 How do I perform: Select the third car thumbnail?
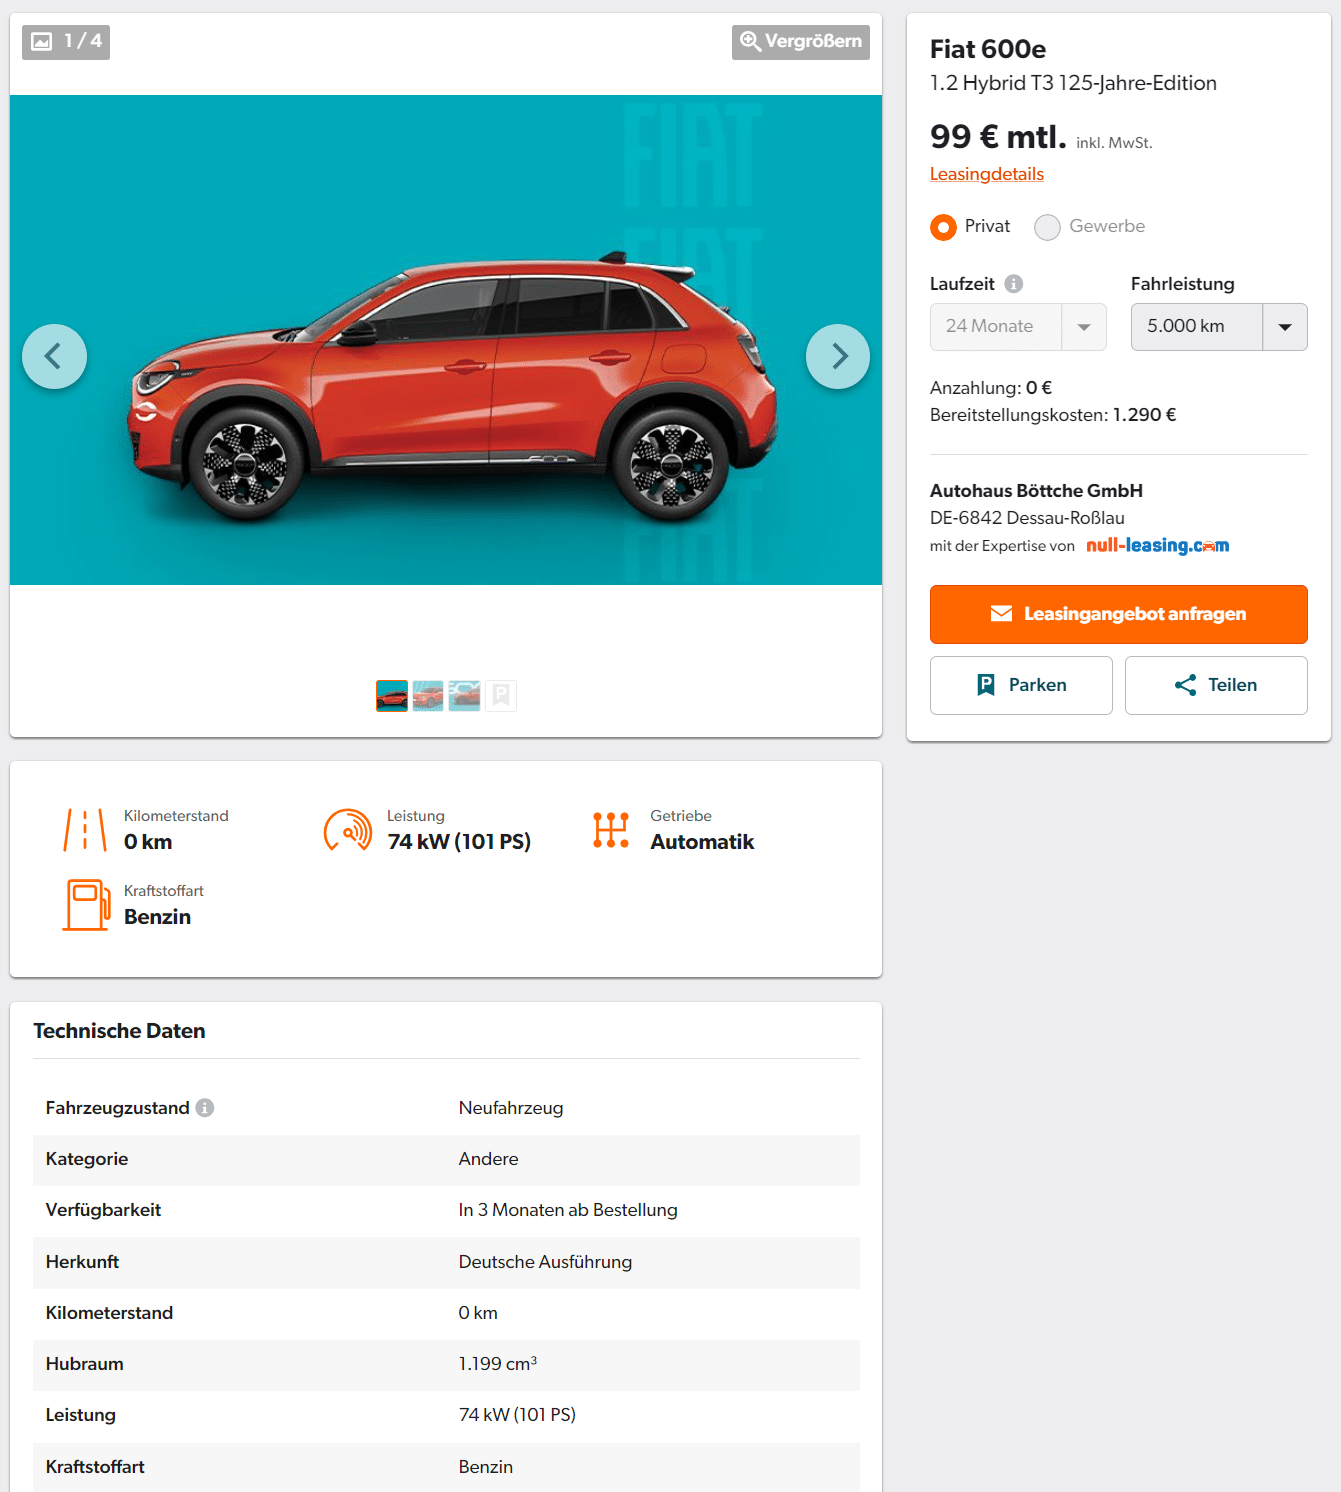tap(464, 695)
